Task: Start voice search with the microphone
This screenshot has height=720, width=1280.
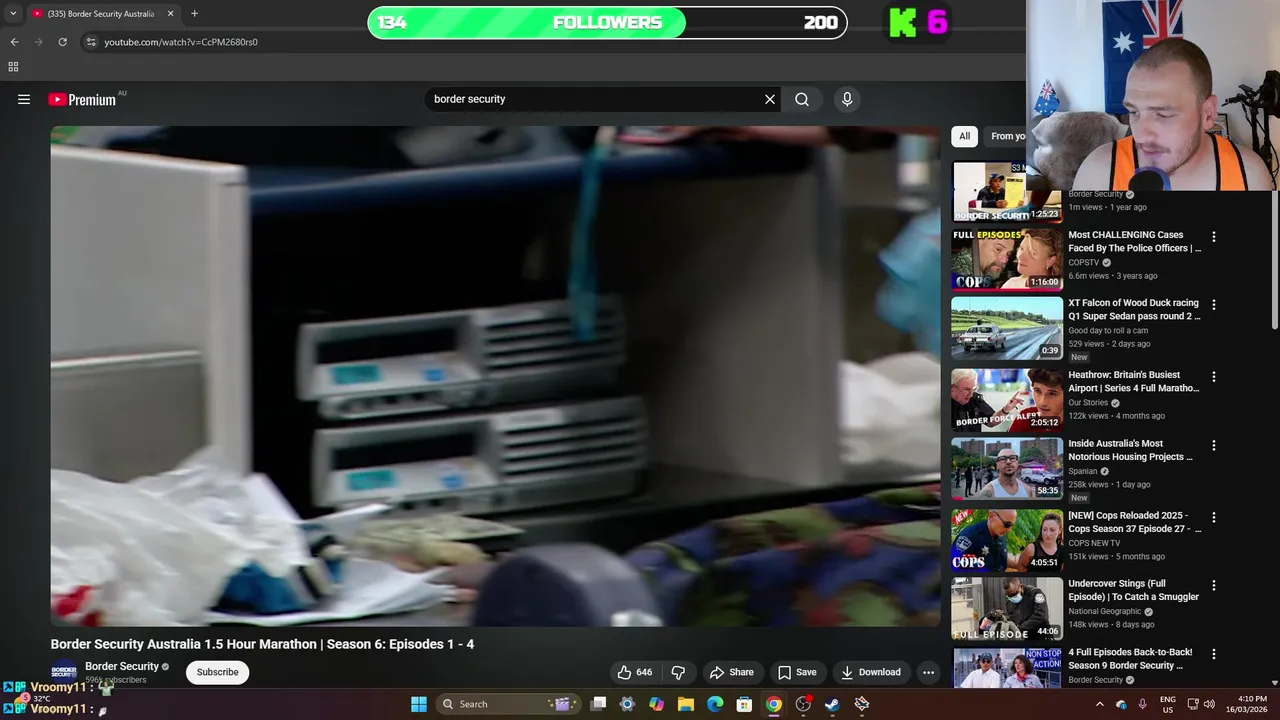Action: (x=847, y=99)
